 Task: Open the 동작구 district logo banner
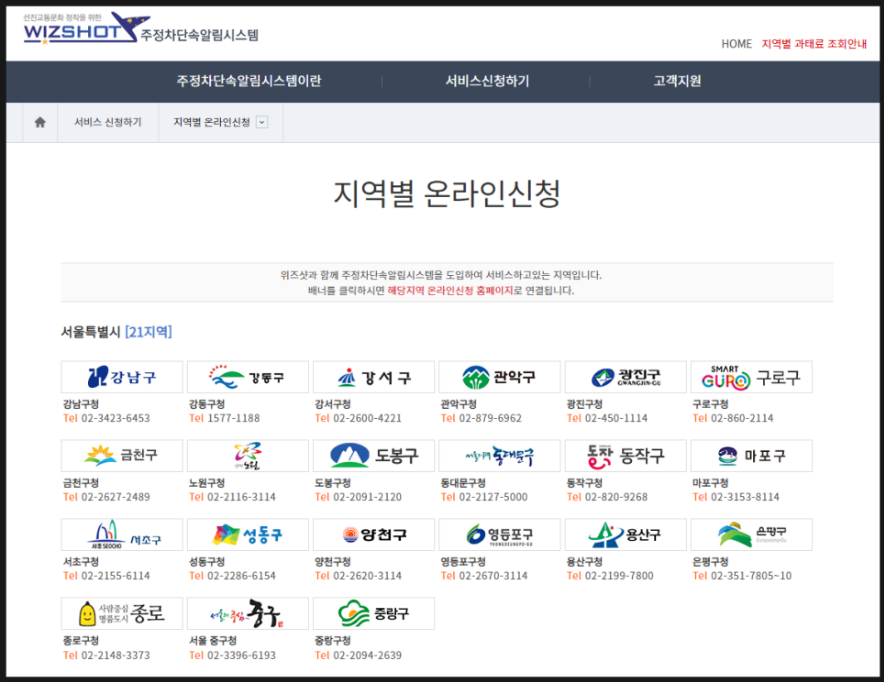(x=626, y=455)
